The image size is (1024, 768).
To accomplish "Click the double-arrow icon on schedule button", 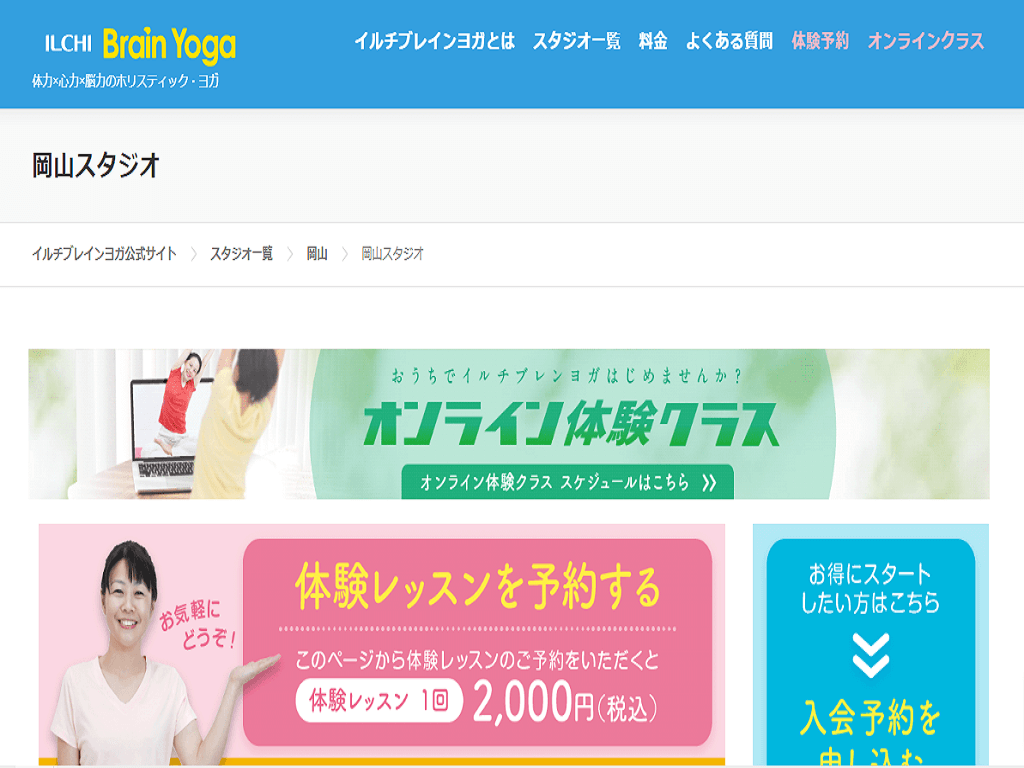I will pos(709,483).
